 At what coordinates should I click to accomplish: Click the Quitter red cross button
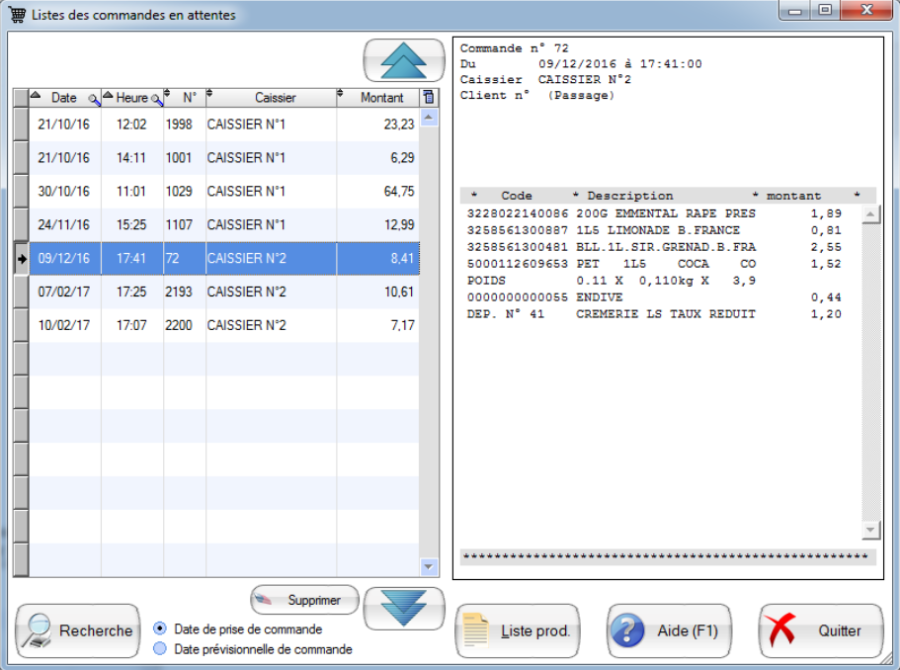(820, 631)
